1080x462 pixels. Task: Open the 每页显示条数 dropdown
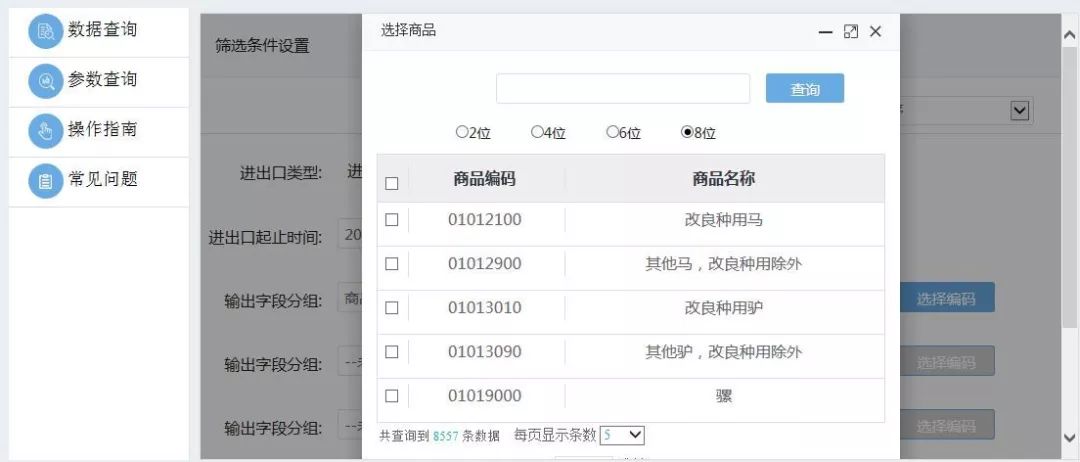click(x=622, y=435)
